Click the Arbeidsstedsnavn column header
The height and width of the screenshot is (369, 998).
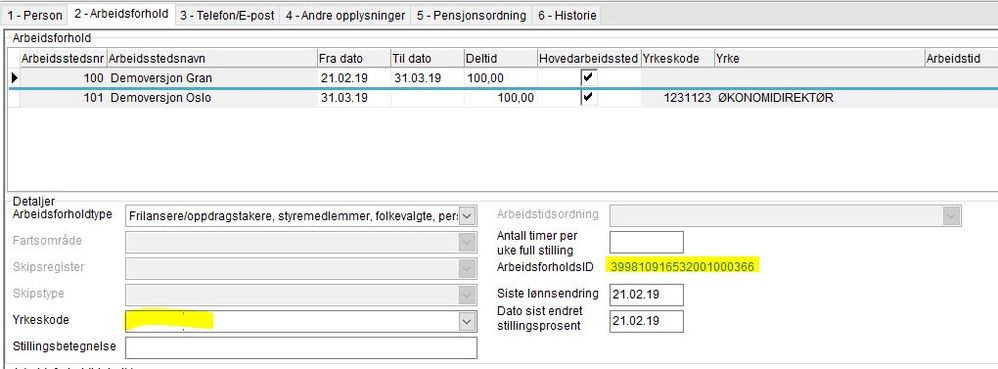click(211, 59)
